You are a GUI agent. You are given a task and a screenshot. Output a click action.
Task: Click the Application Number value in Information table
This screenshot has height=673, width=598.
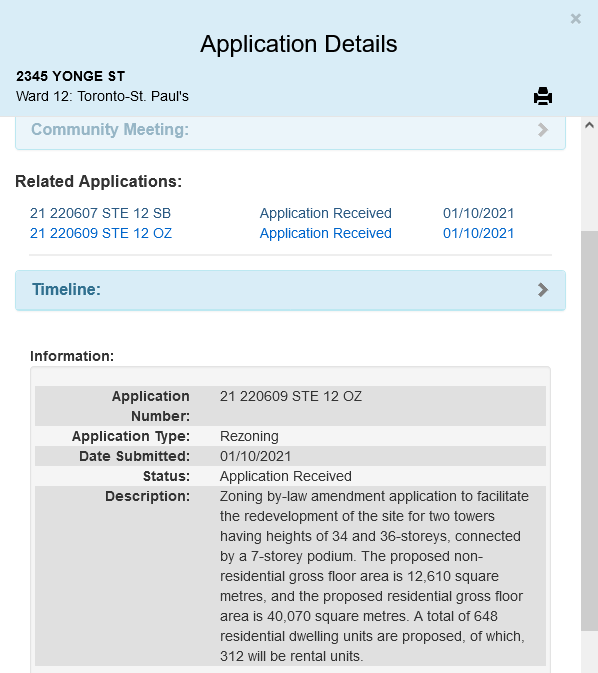[x=291, y=396]
